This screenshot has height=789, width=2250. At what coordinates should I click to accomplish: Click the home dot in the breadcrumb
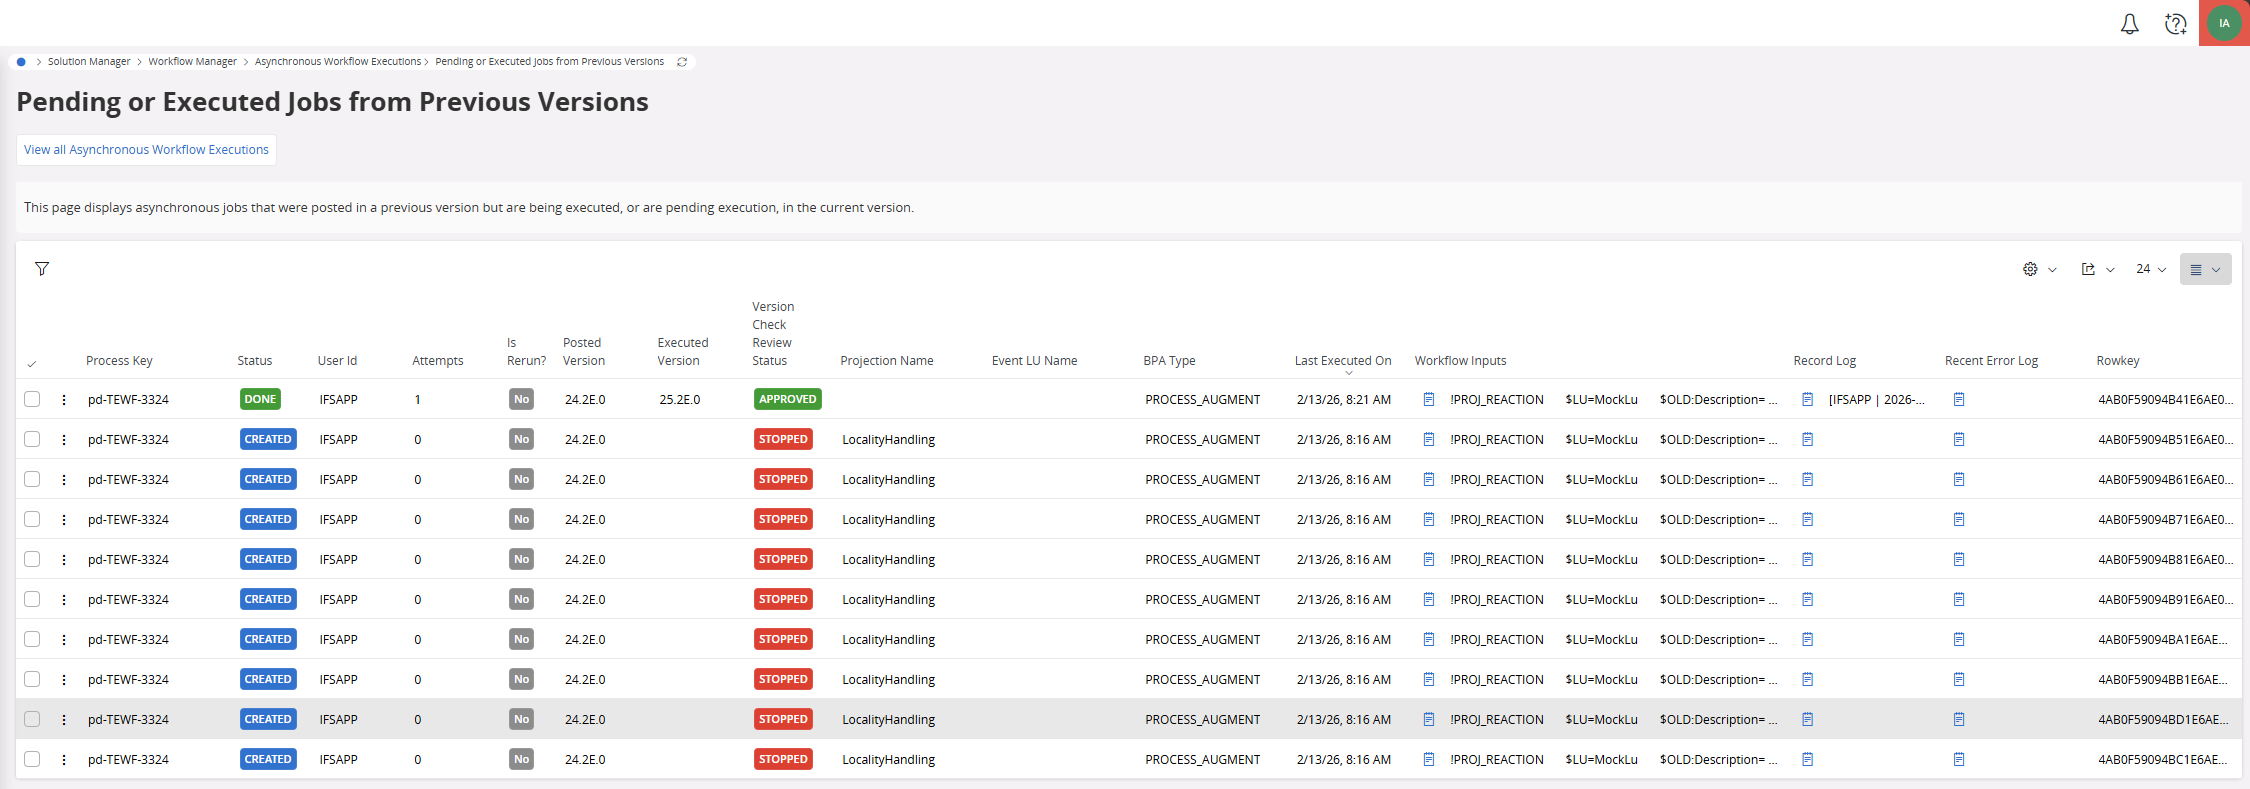click(x=21, y=62)
